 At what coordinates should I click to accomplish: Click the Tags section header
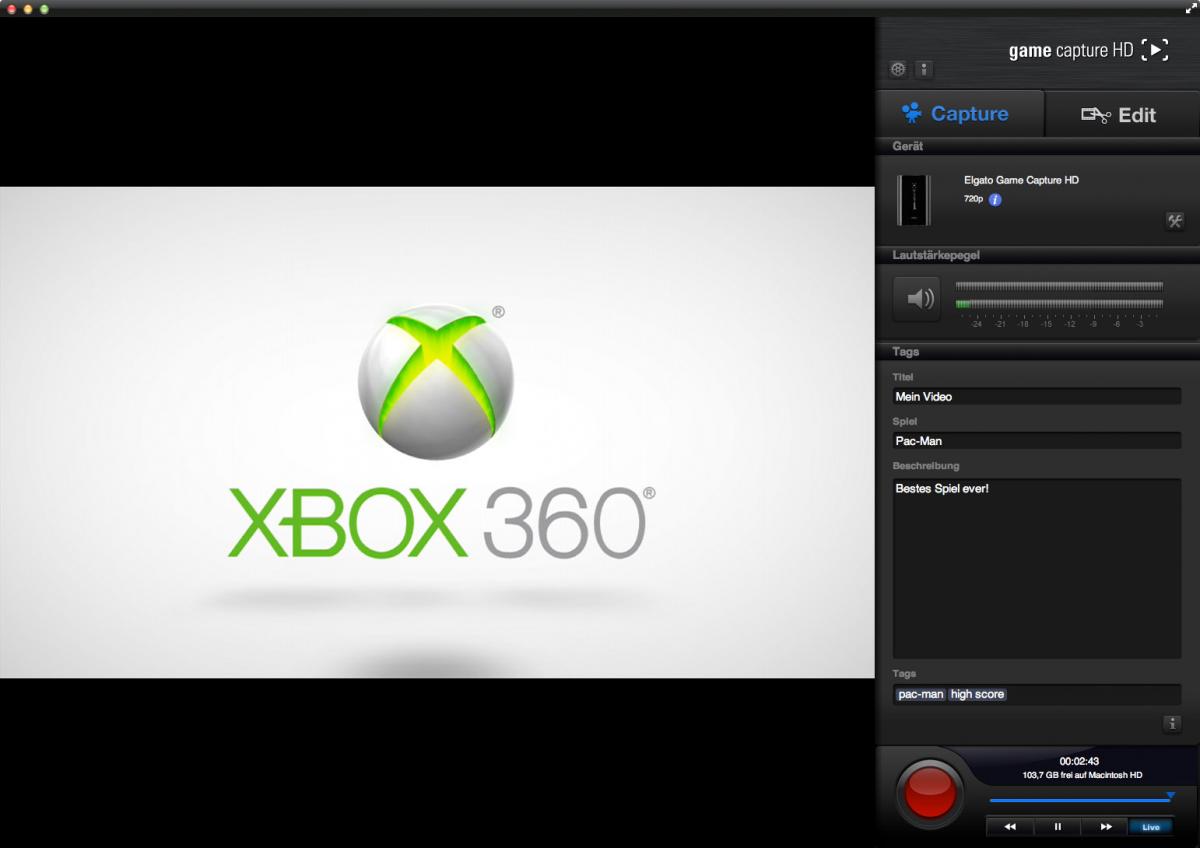pos(1037,352)
